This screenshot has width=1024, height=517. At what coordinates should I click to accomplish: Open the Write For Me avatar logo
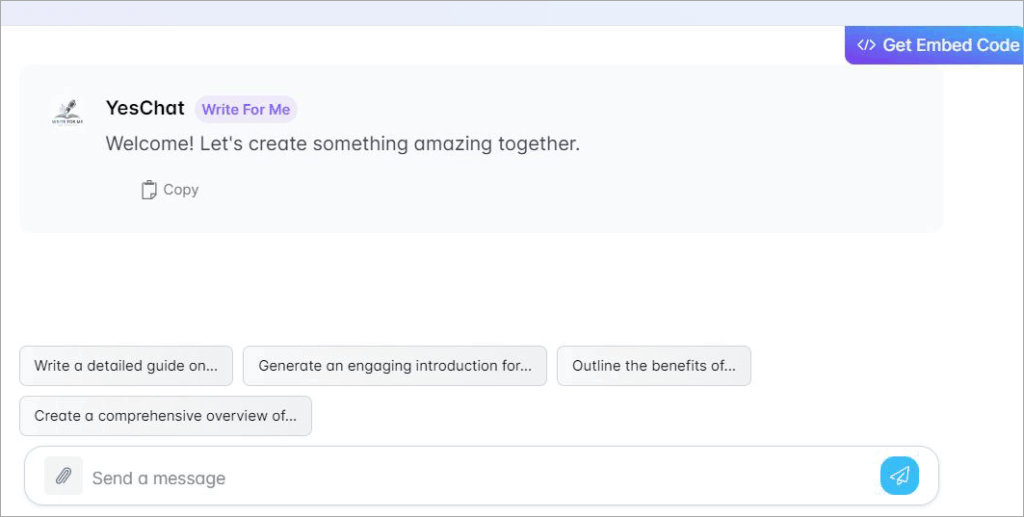click(x=68, y=110)
